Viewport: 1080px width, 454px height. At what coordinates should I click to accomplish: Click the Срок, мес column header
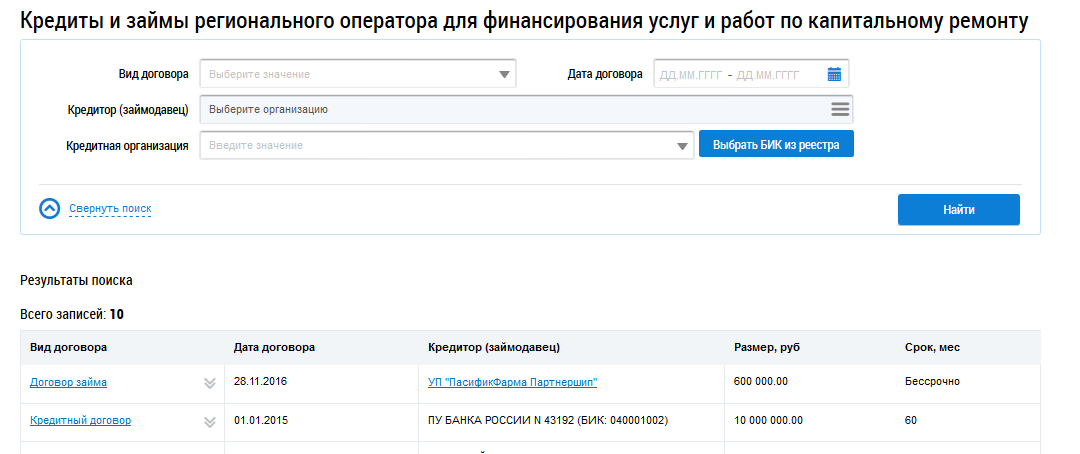933,347
